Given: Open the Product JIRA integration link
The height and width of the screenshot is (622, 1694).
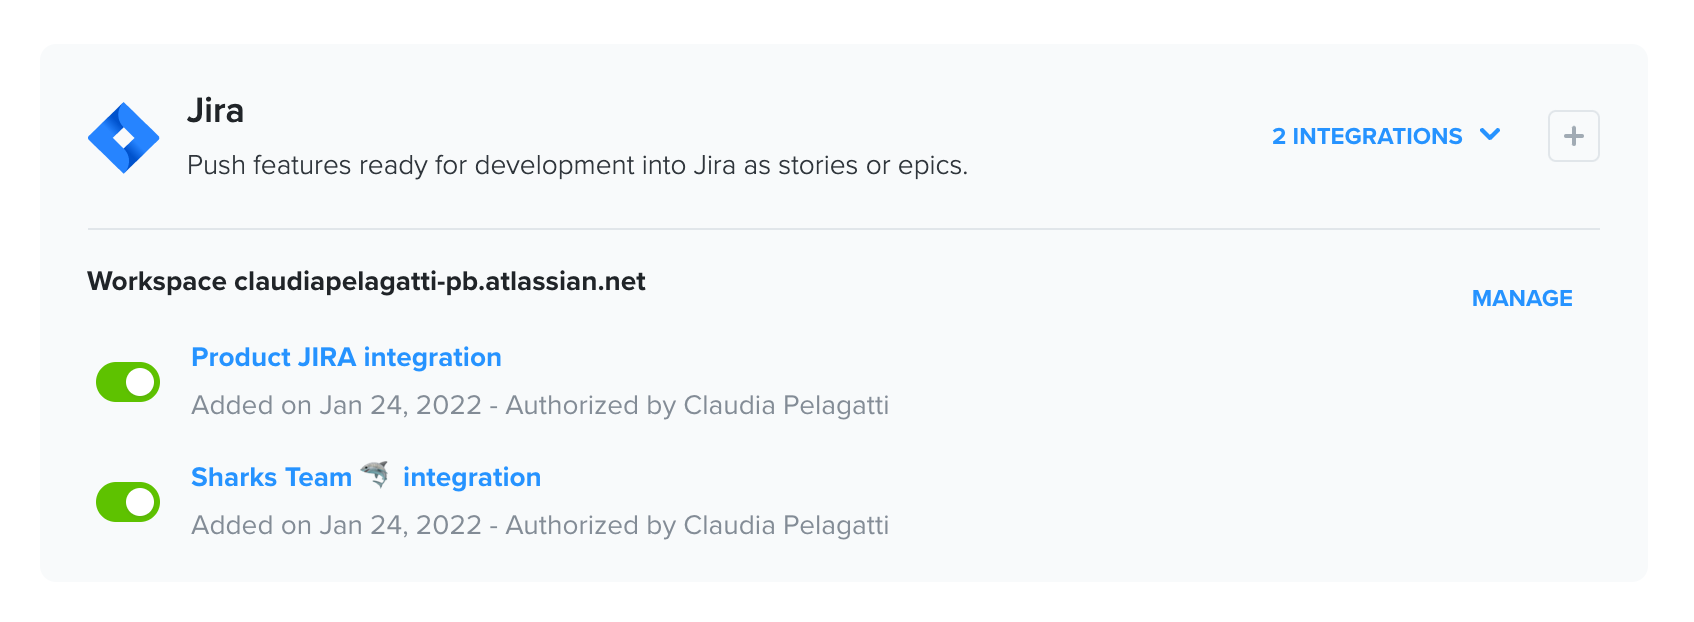Looking at the screenshot, I should coord(346,358).
